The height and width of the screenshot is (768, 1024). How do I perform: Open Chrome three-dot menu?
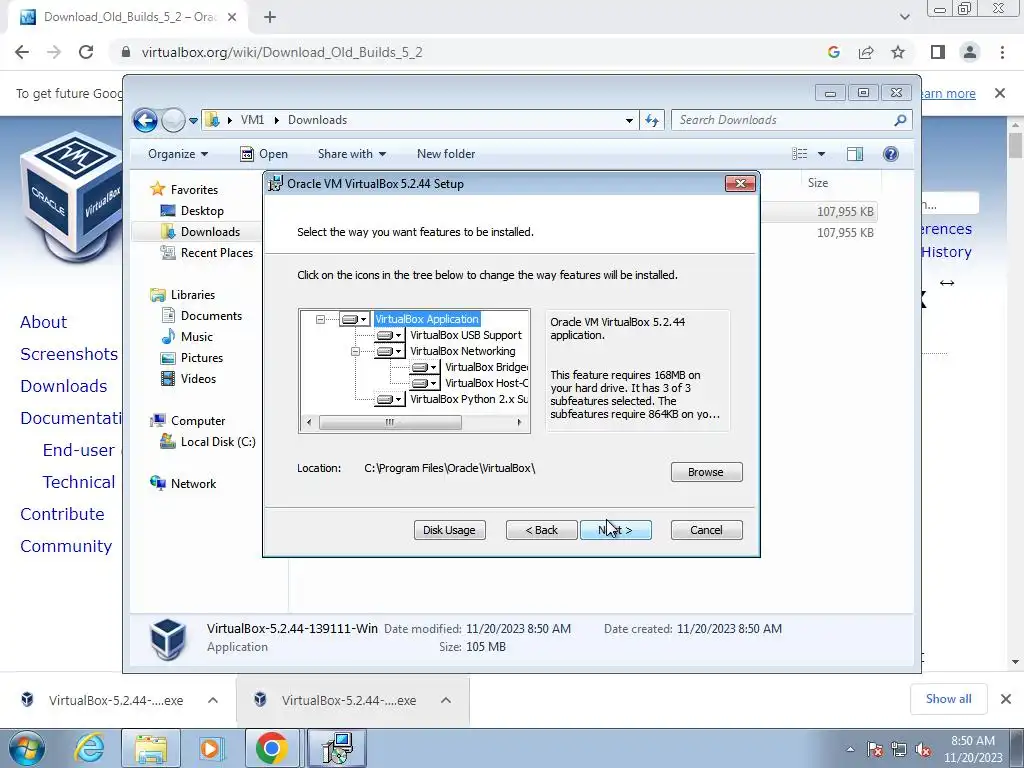tap(1002, 52)
